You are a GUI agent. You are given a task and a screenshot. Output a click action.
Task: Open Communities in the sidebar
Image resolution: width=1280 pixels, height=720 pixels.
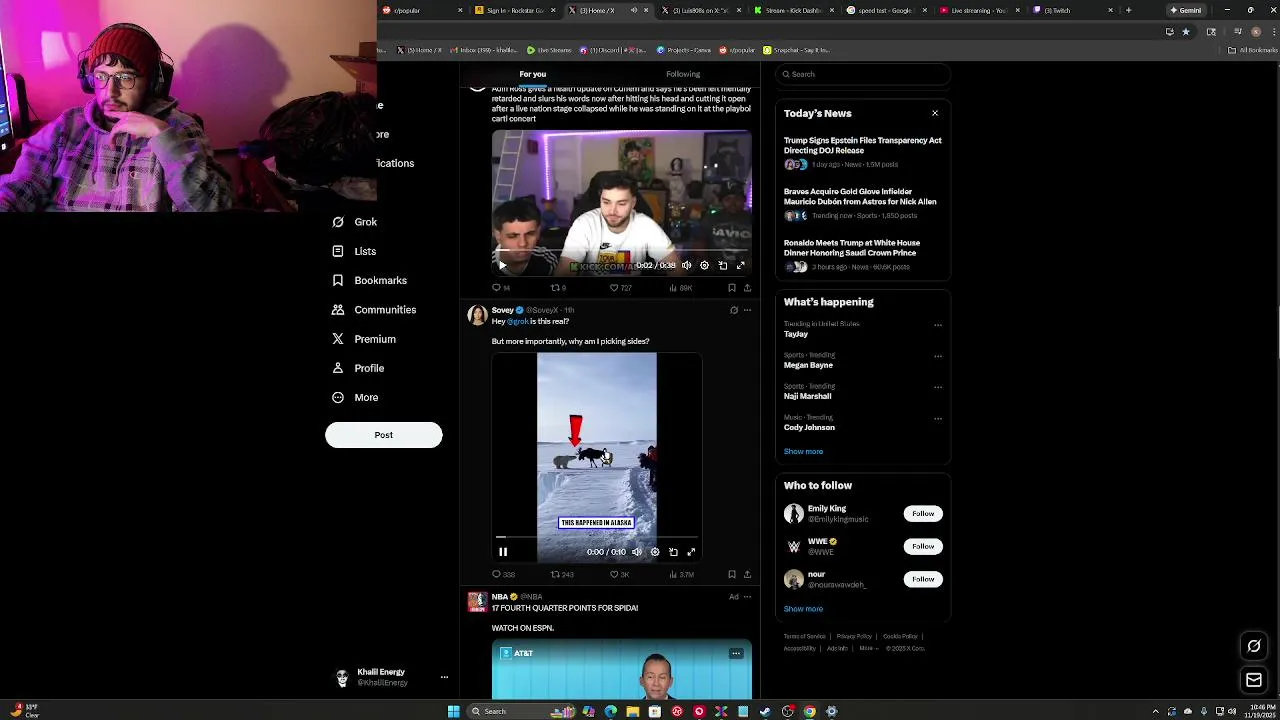(x=374, y=310)
